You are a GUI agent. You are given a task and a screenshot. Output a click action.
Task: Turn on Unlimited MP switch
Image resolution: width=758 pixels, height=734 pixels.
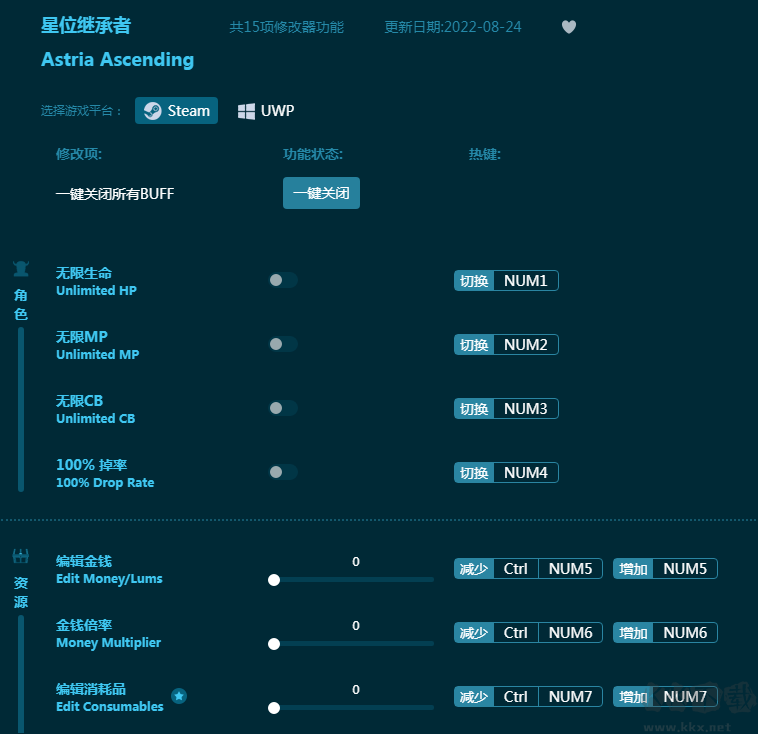(x=282, y=344)
